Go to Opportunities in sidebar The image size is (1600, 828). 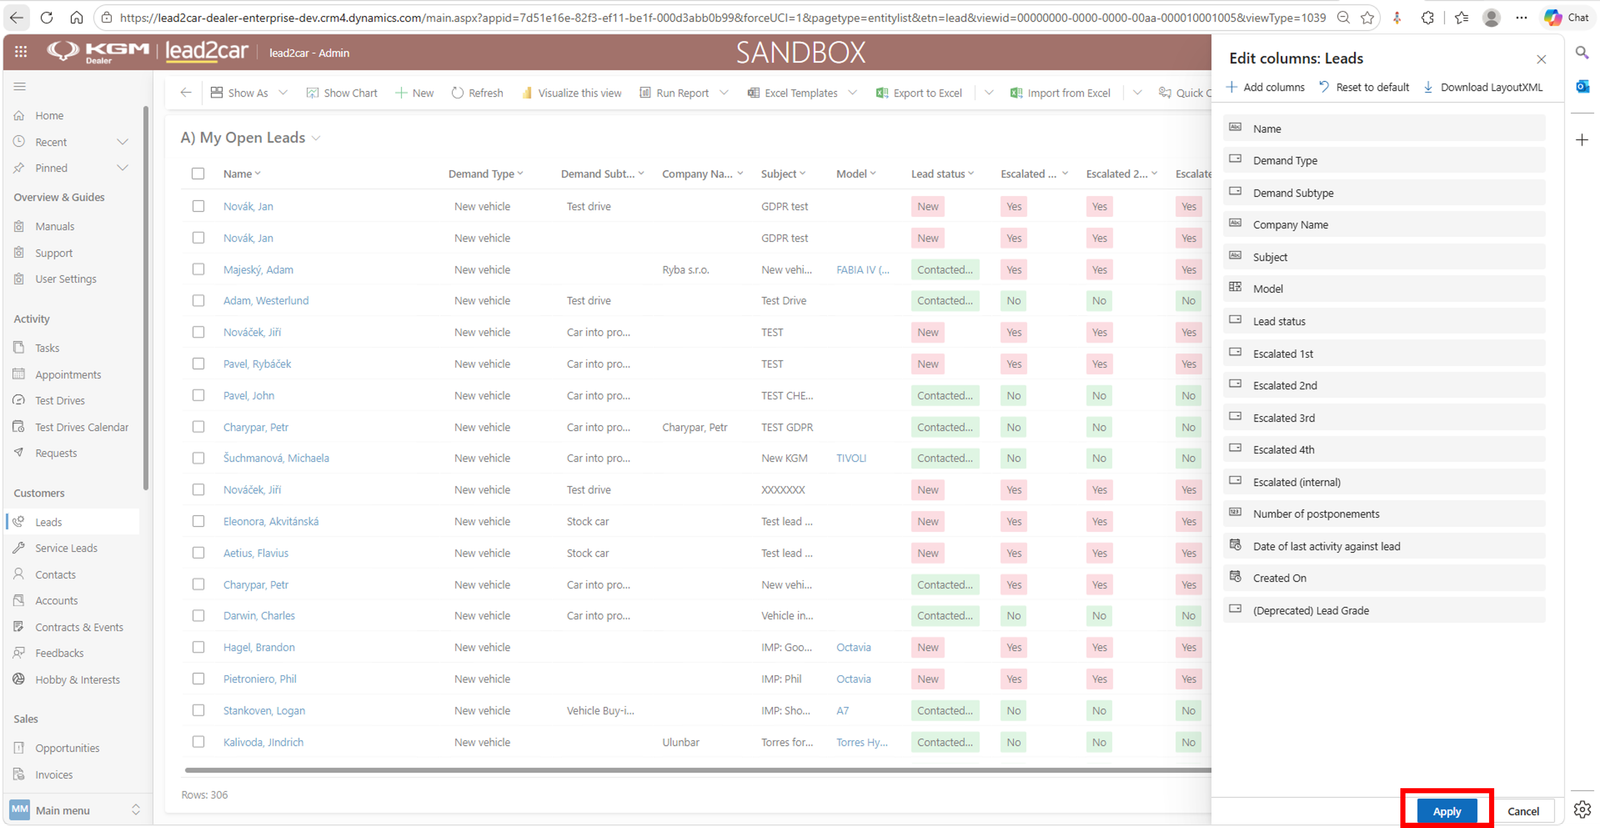(67, 748)
